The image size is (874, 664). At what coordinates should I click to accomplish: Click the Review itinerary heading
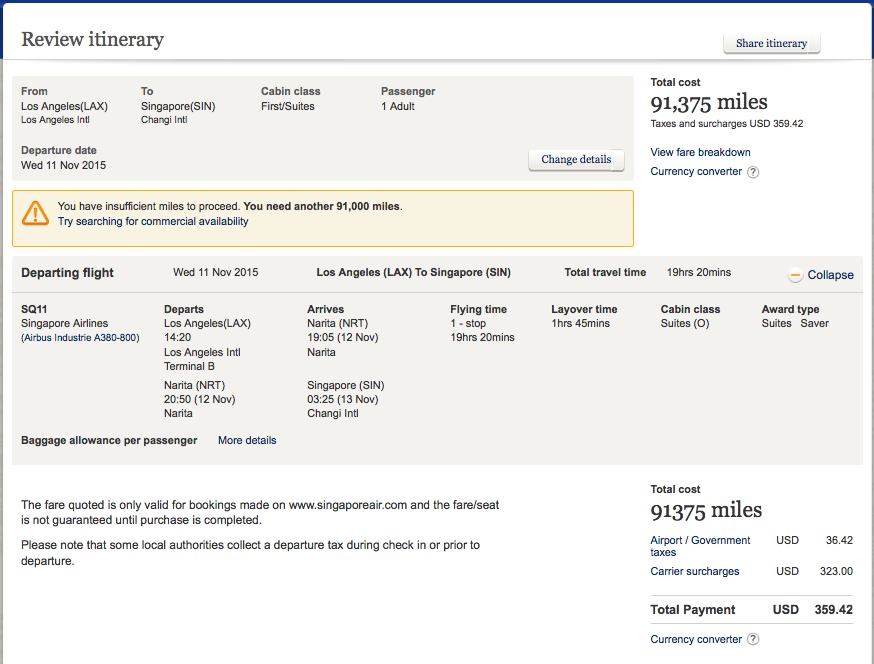[x=92, y=40]
